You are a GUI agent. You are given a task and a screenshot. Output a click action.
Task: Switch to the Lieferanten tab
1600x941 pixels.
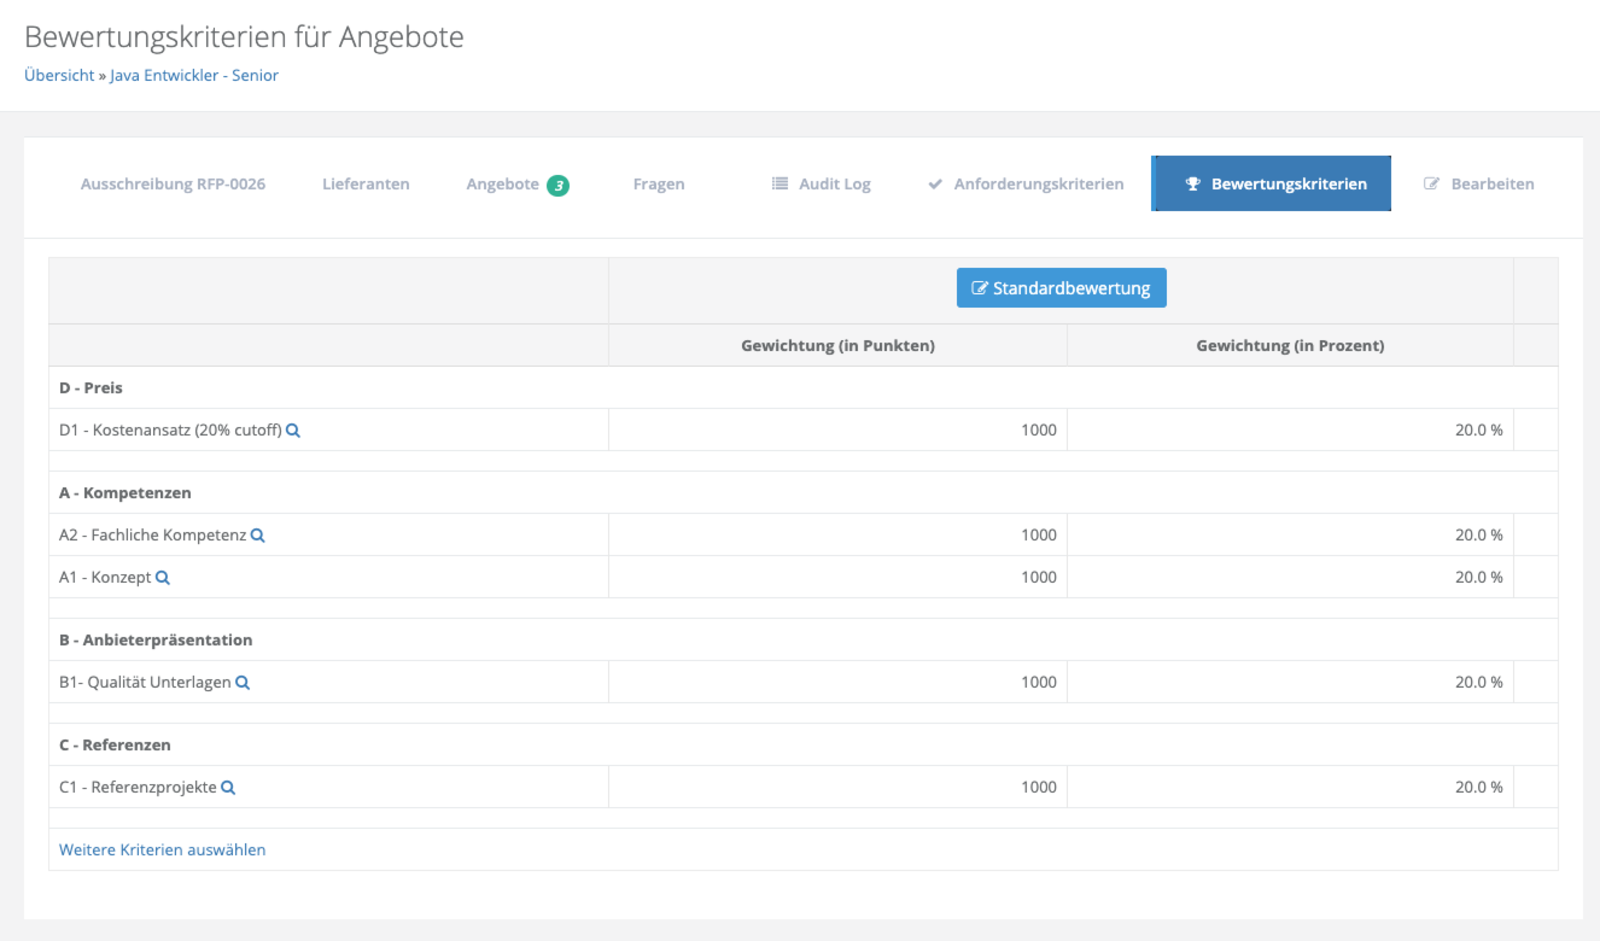366,184
